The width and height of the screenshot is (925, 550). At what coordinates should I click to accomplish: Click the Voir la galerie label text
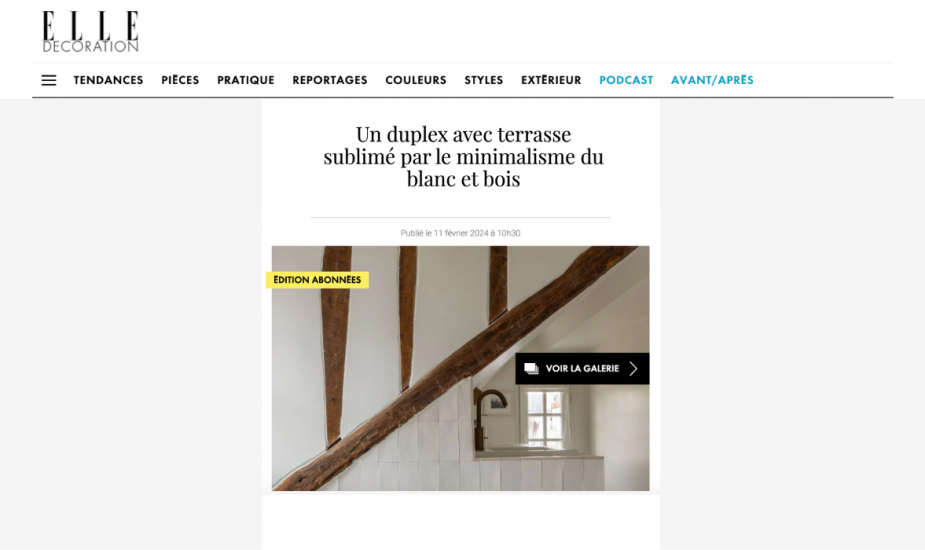[x=582, y=369]
